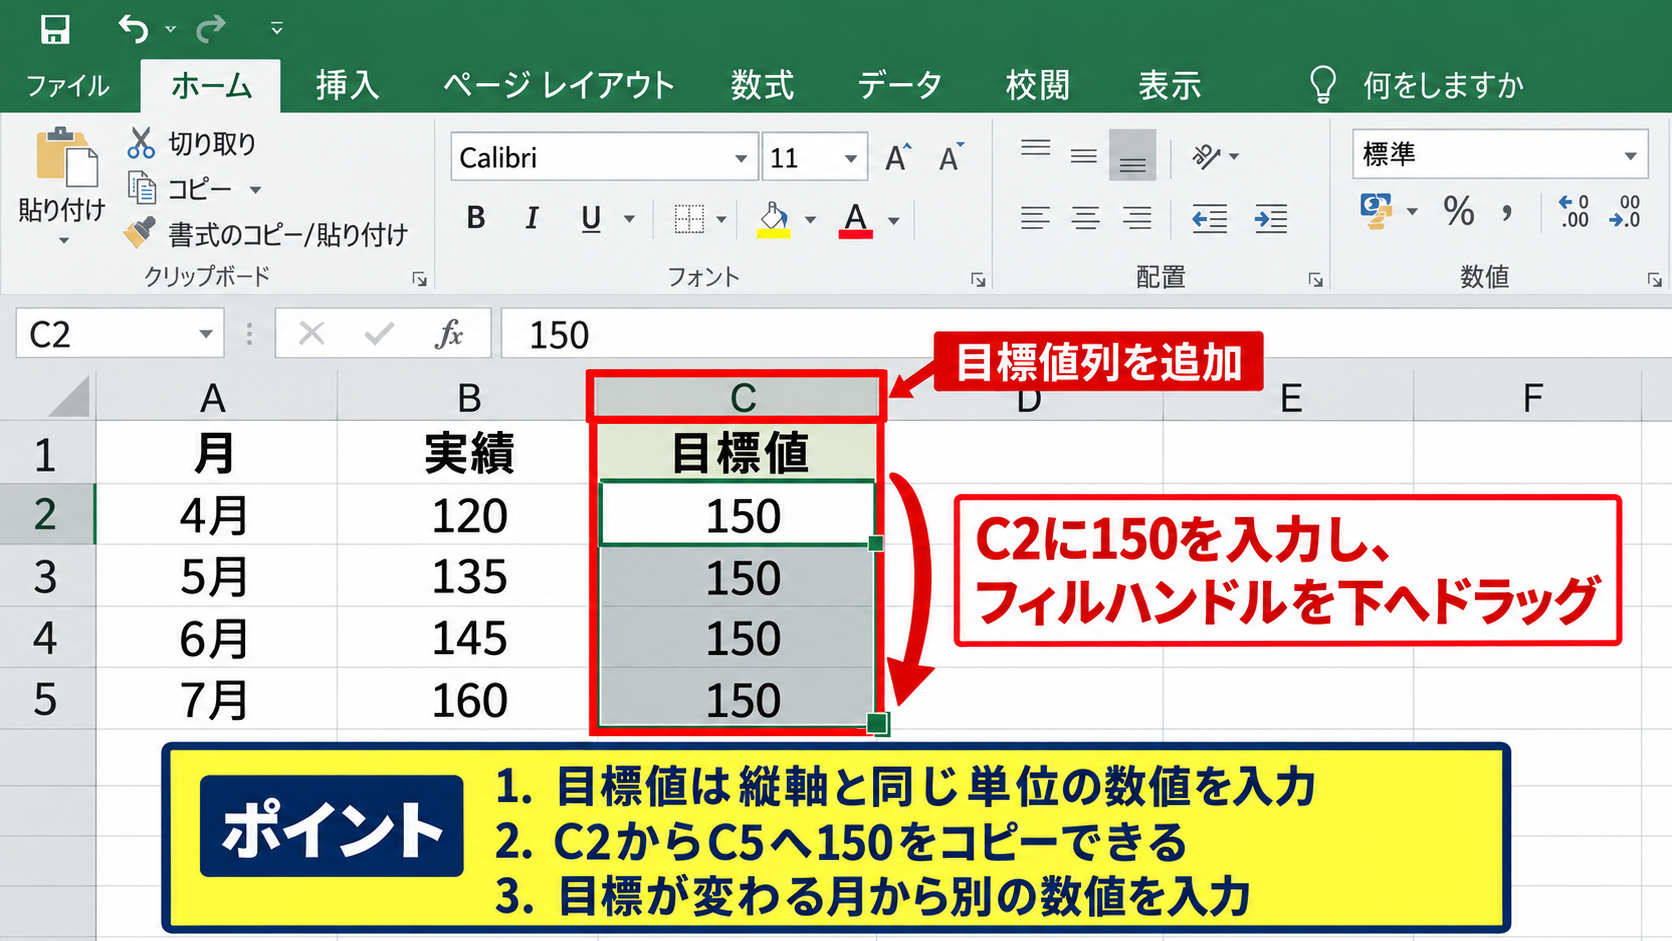The image size is (1672, 941).
Task: Click the decrease decimal icon
Action: pos(1625,212)
